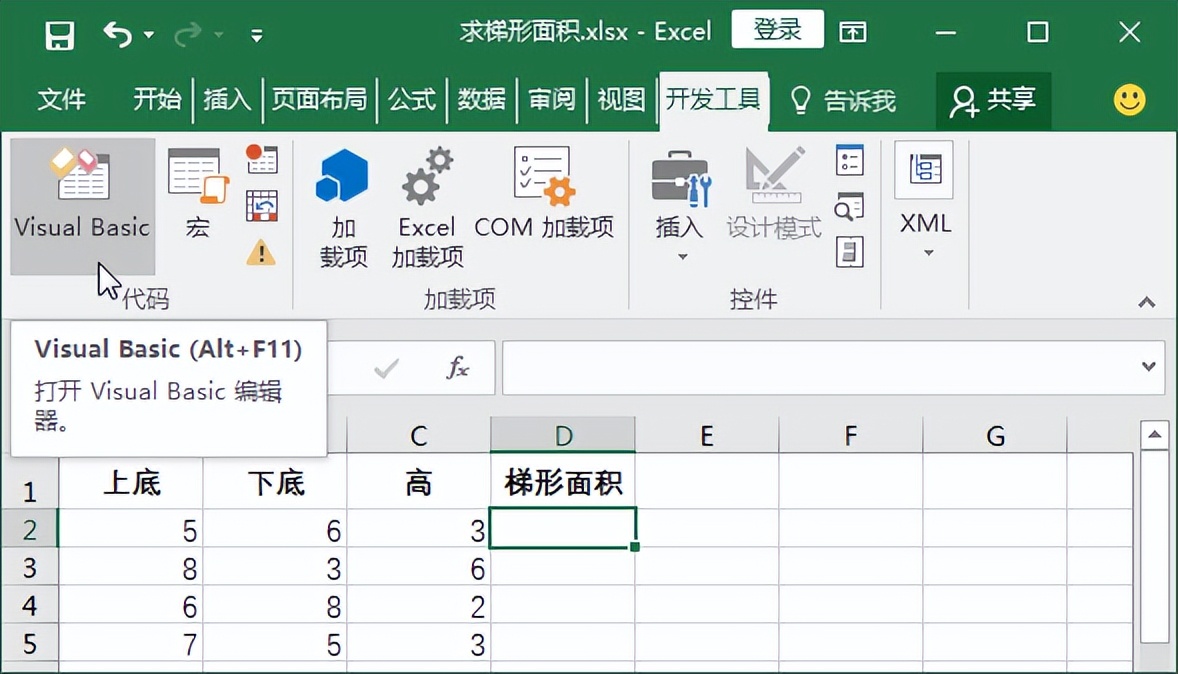
Task: Open the Quick Access Toolbar customize dropdown
Action: 256,32
